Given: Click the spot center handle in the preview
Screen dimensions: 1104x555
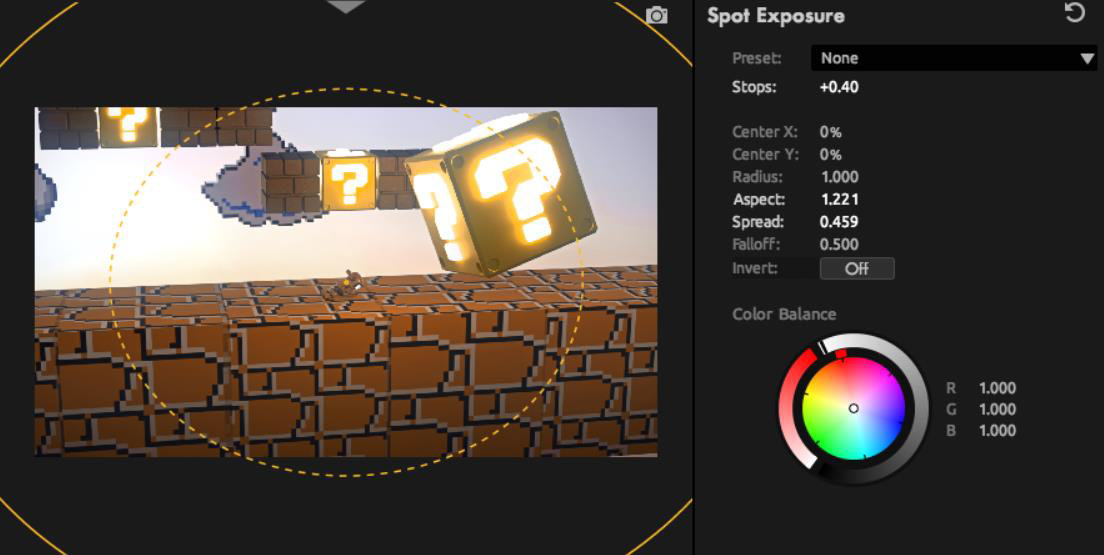Looking at the screenshot, I should (346, 282).
